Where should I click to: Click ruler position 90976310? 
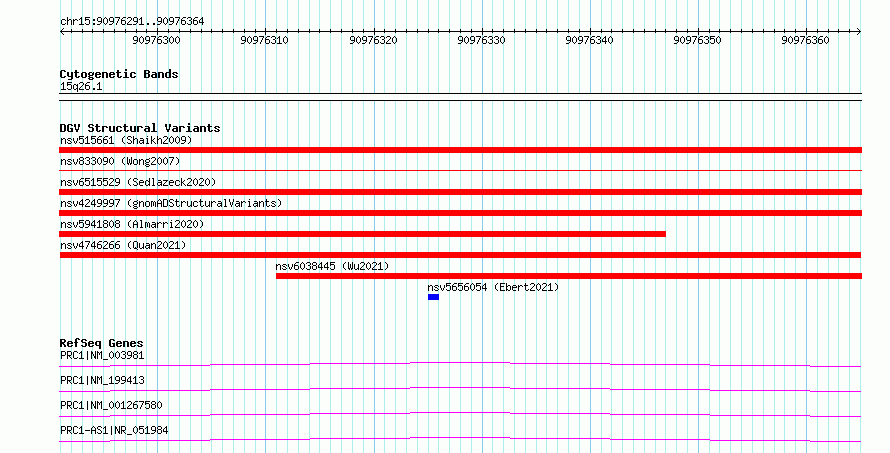[x=265, y=40]
